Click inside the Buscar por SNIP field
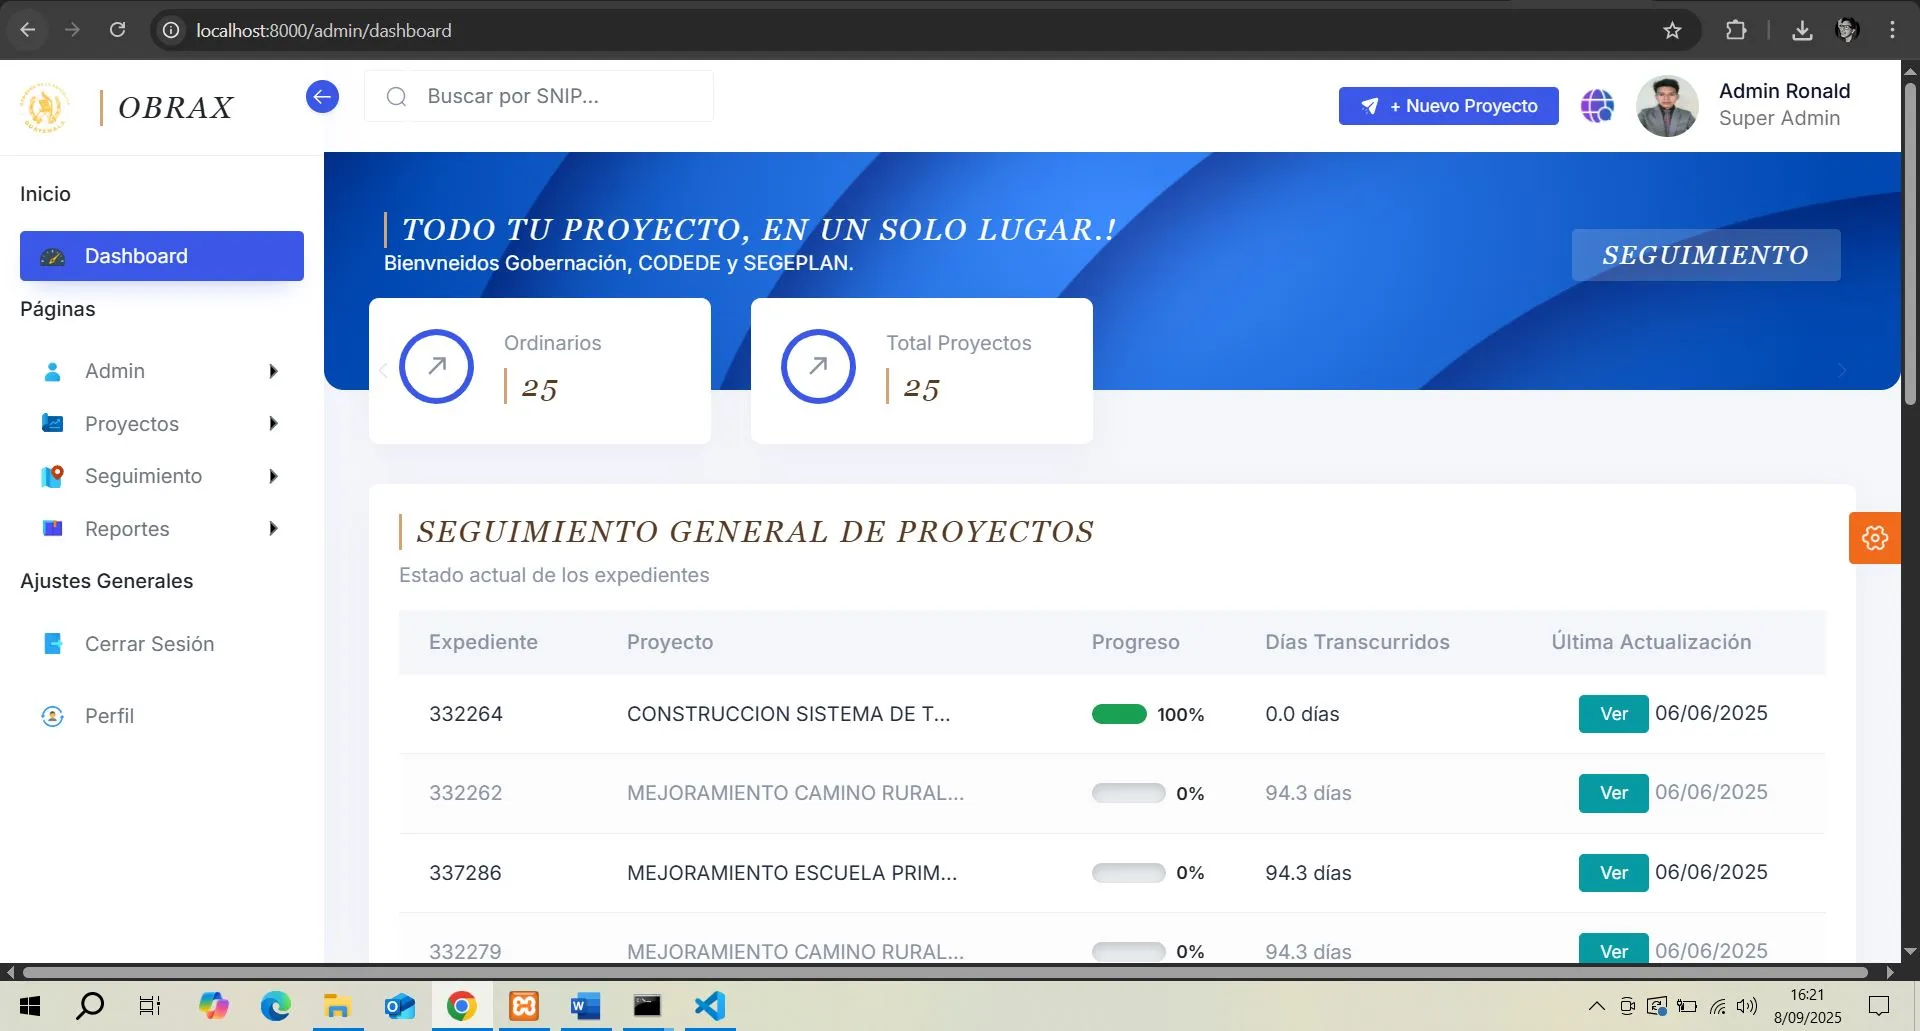Screen dimensions: 1920x1031 (x=540, y=96)
